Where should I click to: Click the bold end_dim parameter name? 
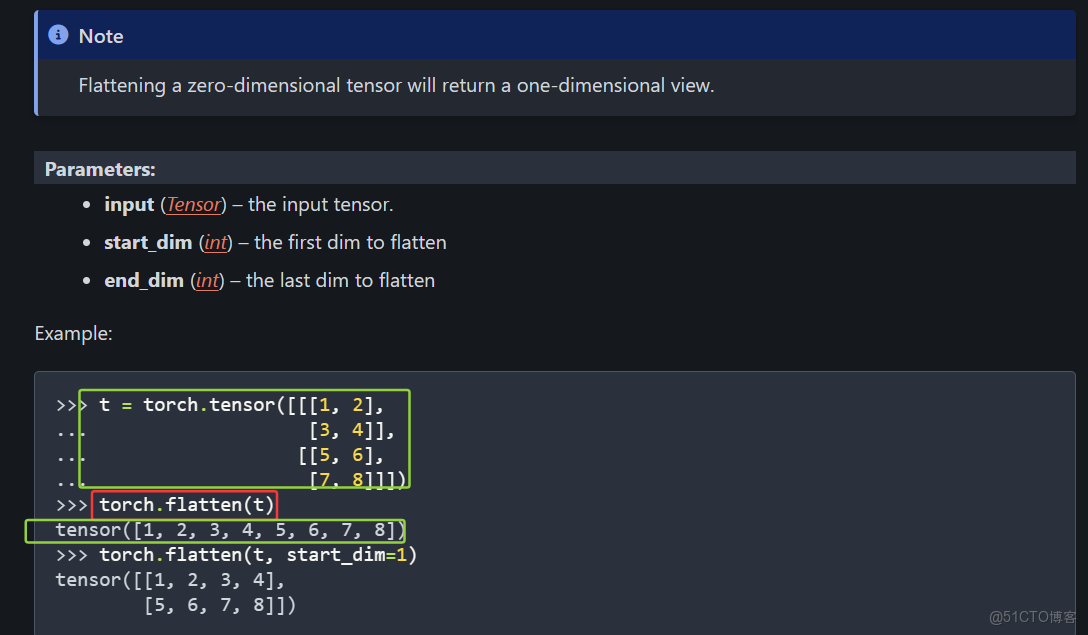tap(144, 281)
